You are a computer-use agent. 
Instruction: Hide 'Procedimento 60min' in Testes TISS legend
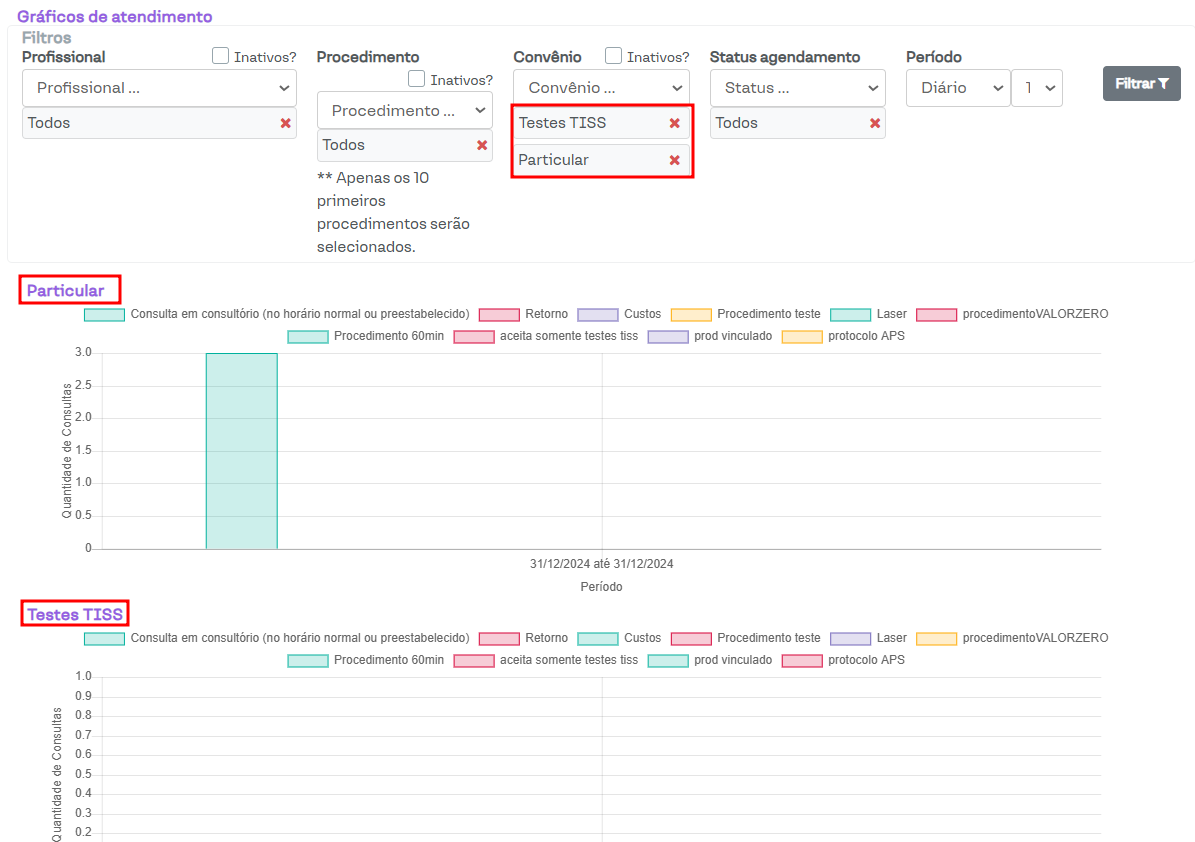coord(366,660)
